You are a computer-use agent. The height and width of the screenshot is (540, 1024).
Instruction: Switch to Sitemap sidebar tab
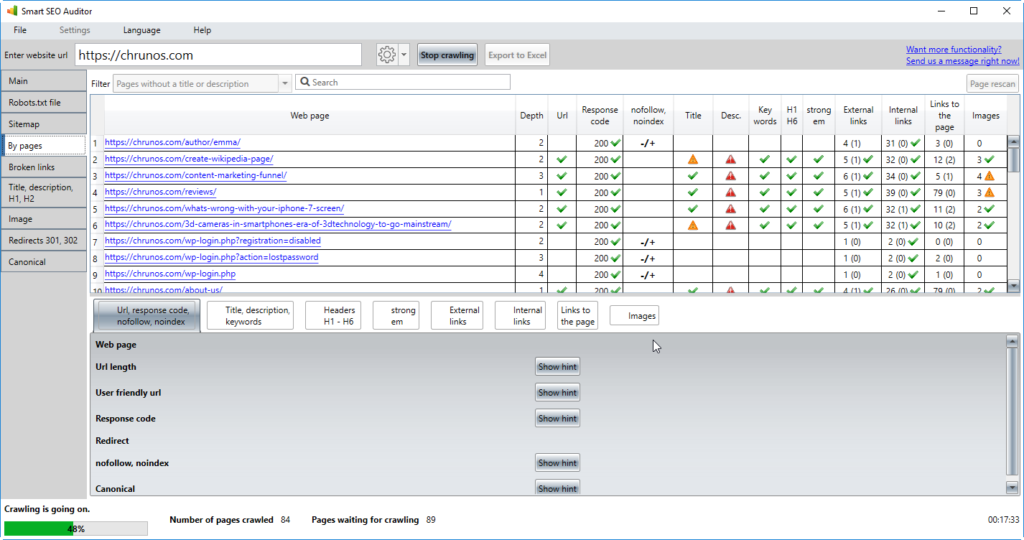(x=43, y=124)
